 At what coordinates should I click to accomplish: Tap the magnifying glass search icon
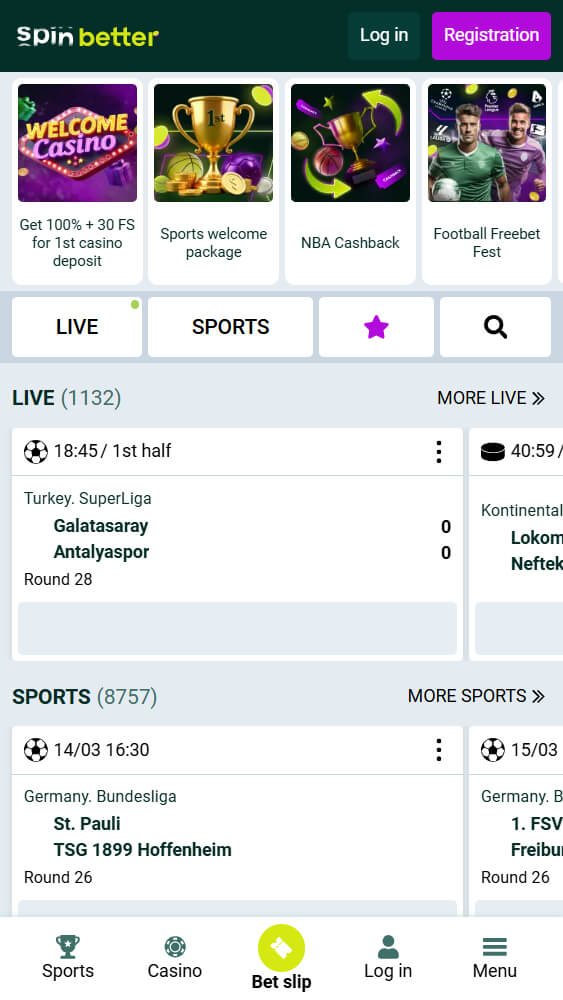[495, 327]
